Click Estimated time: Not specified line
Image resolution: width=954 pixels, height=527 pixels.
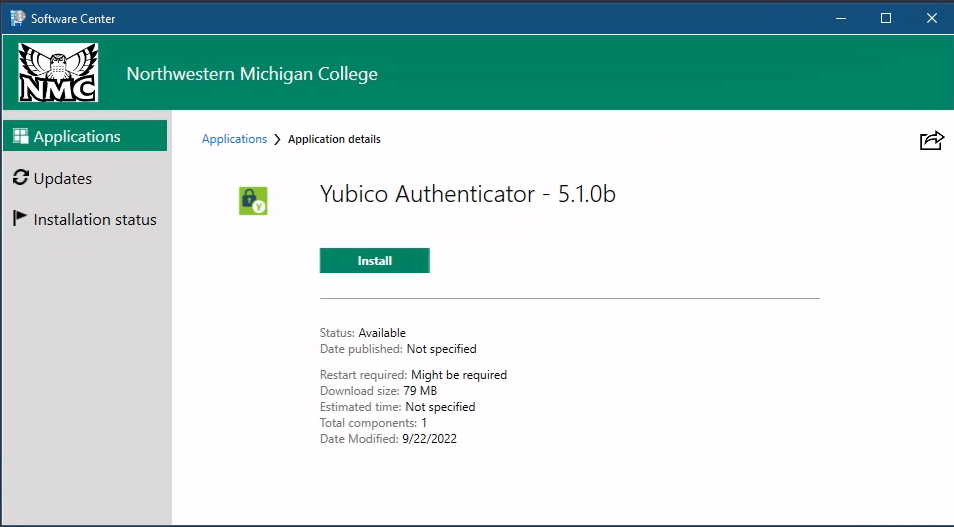click(x=397, y=407)
